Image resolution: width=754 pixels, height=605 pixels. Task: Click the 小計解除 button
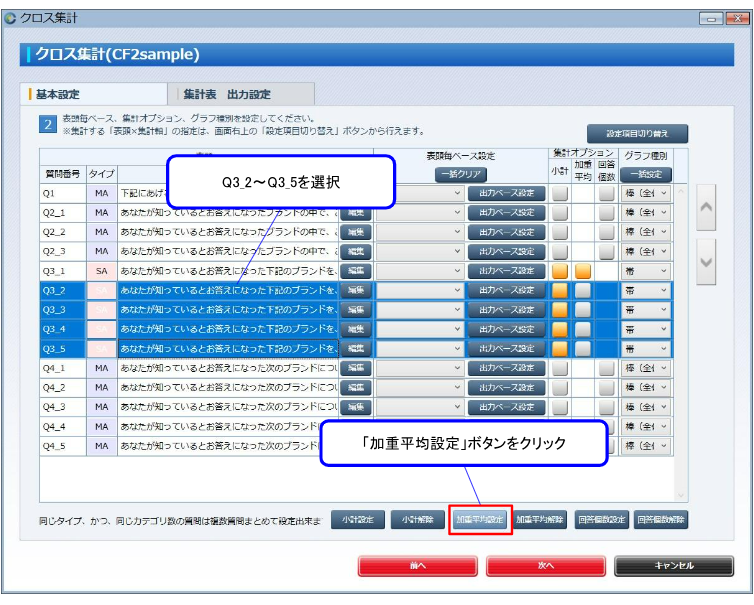coord(417,519)
